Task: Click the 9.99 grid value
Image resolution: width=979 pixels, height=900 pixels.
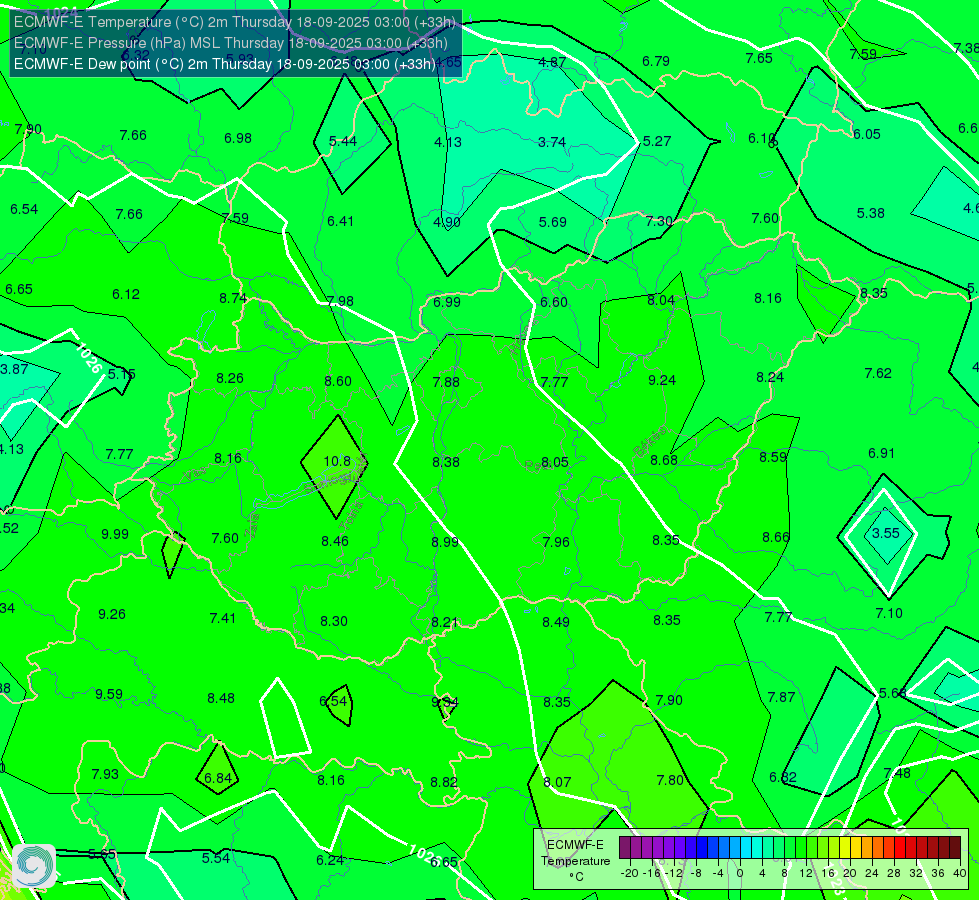Action: point(115,534)
